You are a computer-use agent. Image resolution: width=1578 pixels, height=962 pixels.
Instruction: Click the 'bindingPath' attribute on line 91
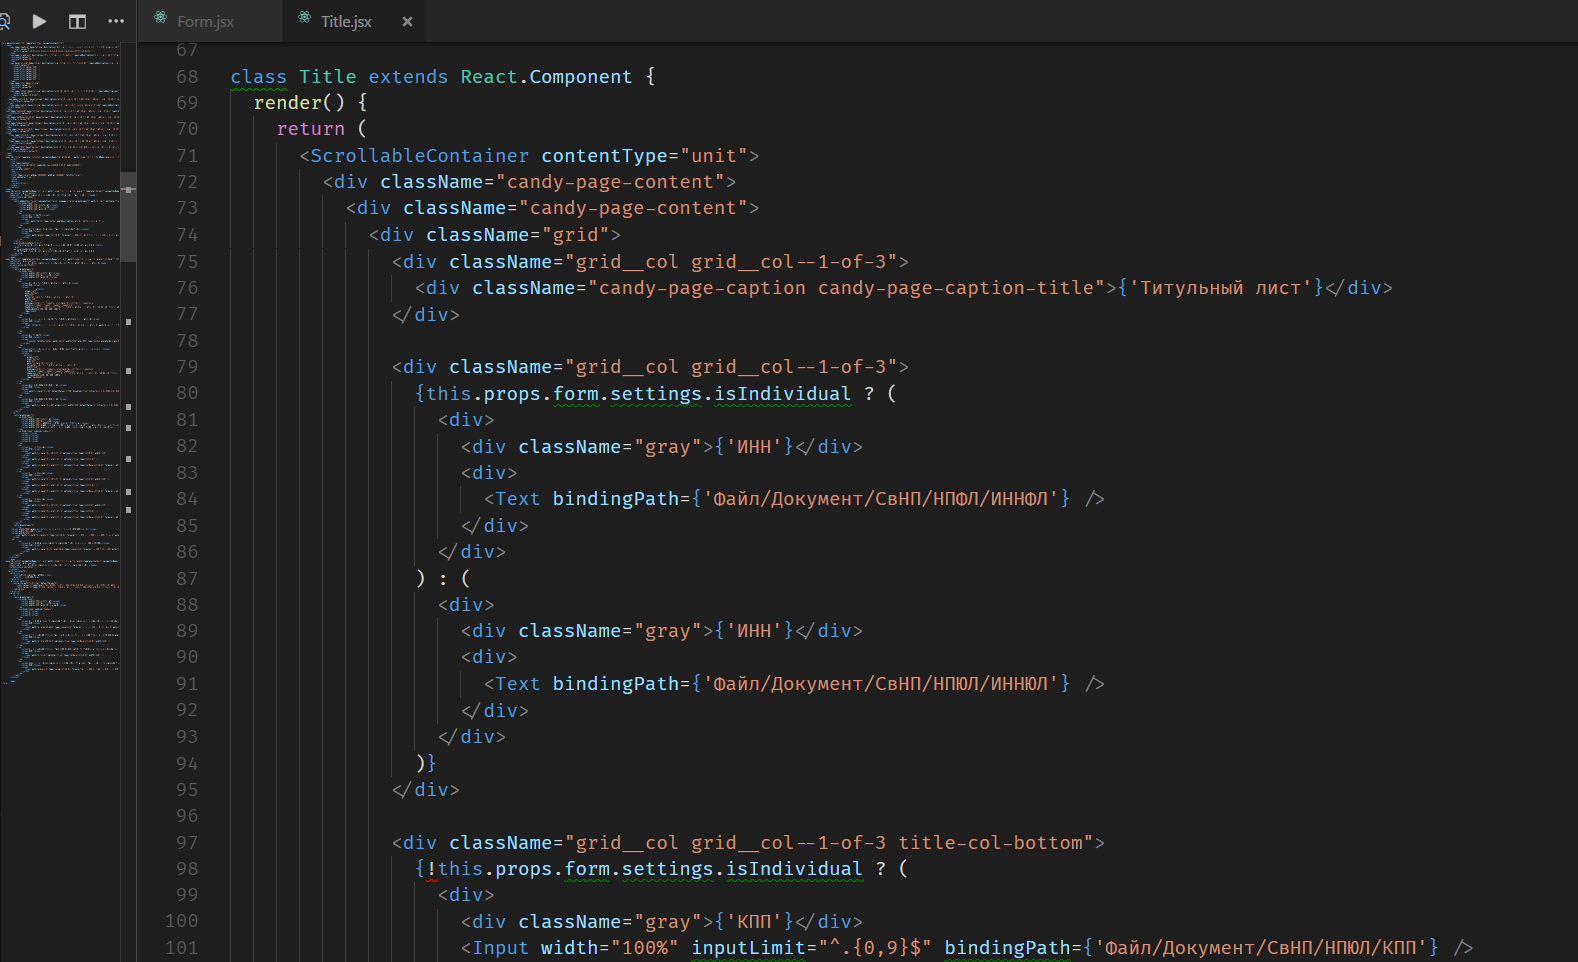[x=615, y=684]
